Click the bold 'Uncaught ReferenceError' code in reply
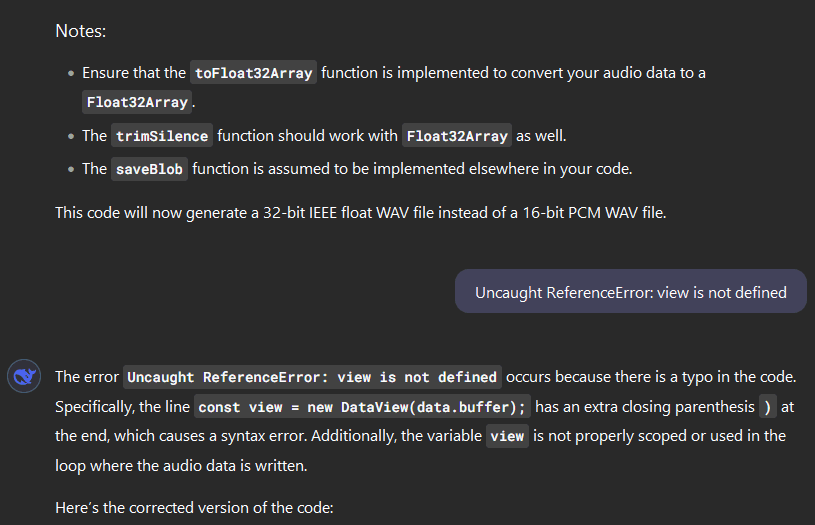The width and height of the screenshot is (815, 525). (312, 377)
